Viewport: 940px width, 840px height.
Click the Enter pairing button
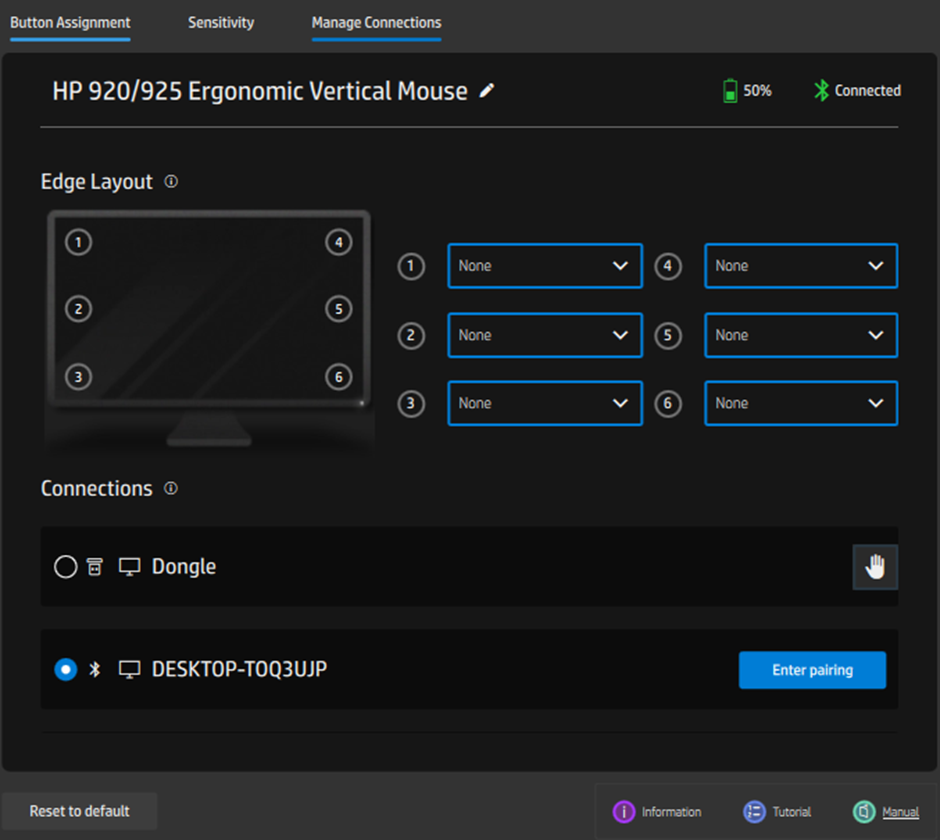click(812, 670)
